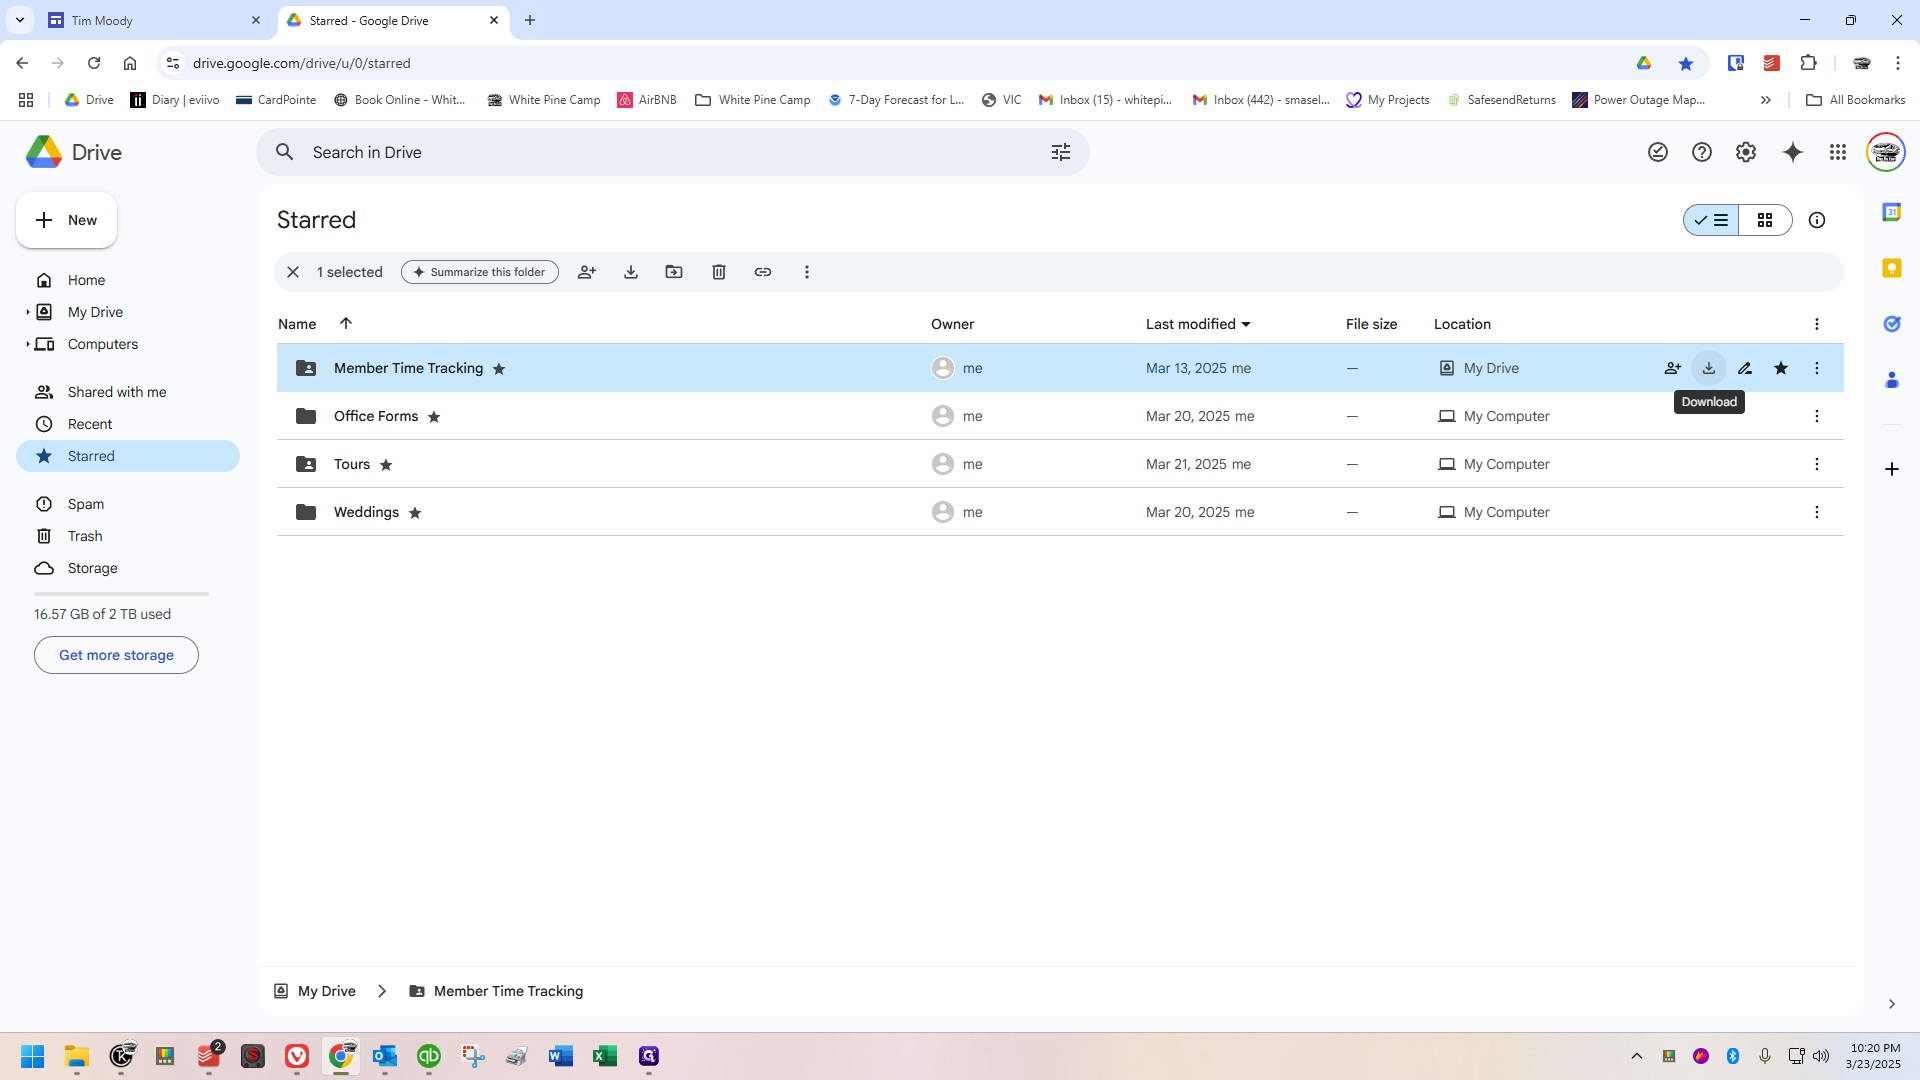Screen dimensions: 1920x1080
Task: Click the Move to folder icon
Action: [x=674, y=272]
